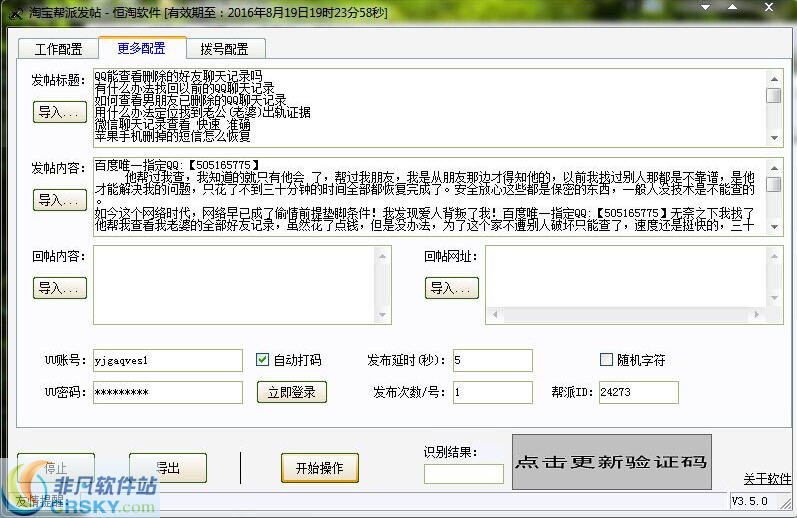Minimize window with title bar down arrow
797x518 pixels.
tap(706, 7)
